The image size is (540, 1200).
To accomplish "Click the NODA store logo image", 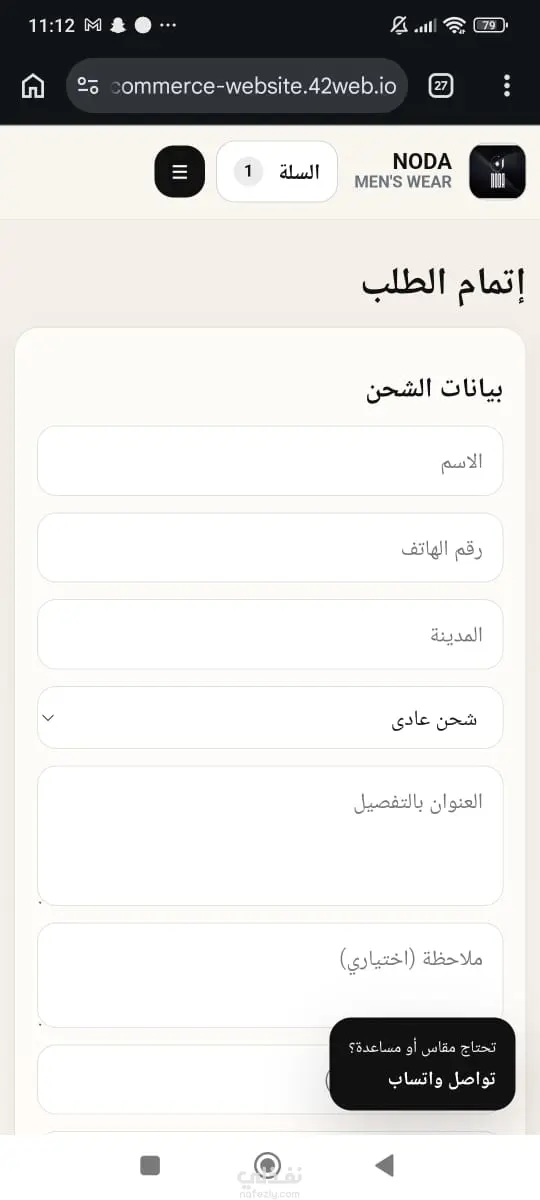I will 497,172.
